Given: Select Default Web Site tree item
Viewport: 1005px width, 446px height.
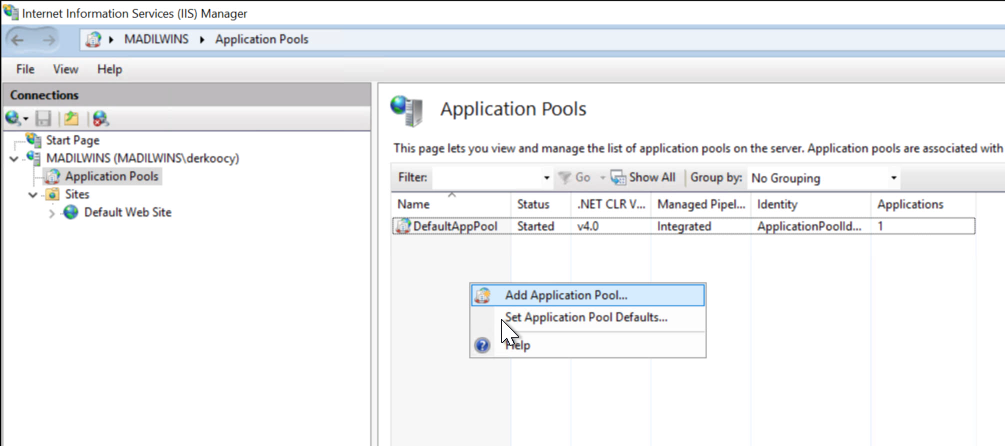Looking at the screenshot, I should click(128, 212).
